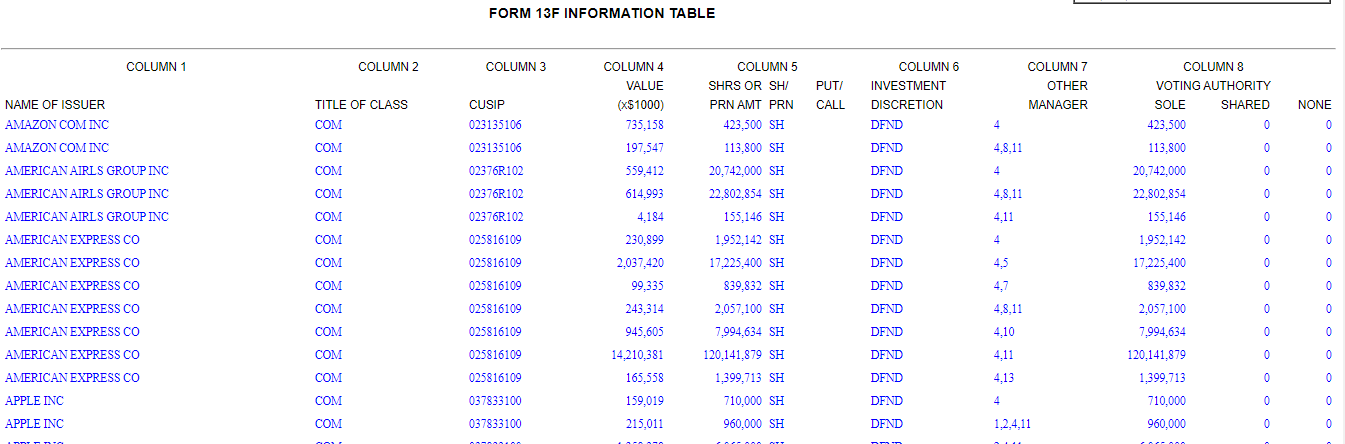Click the value cell 4,184
1345x444 pixels.
[650, 217]
